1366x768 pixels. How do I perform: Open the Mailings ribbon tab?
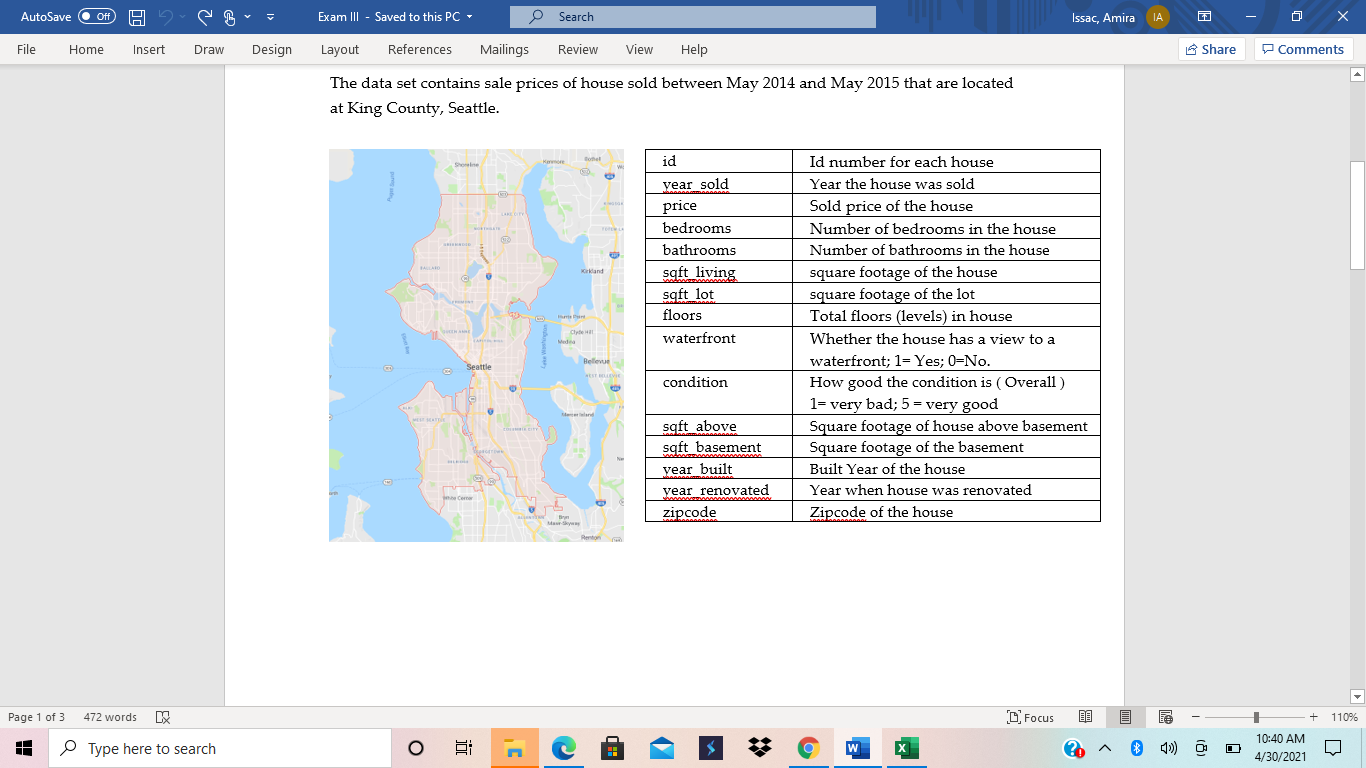pyautogui.click(x=504, y=49)
